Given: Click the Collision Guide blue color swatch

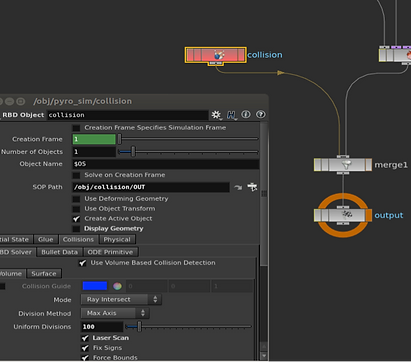Looking at the screenshot, I should point(95,286).
